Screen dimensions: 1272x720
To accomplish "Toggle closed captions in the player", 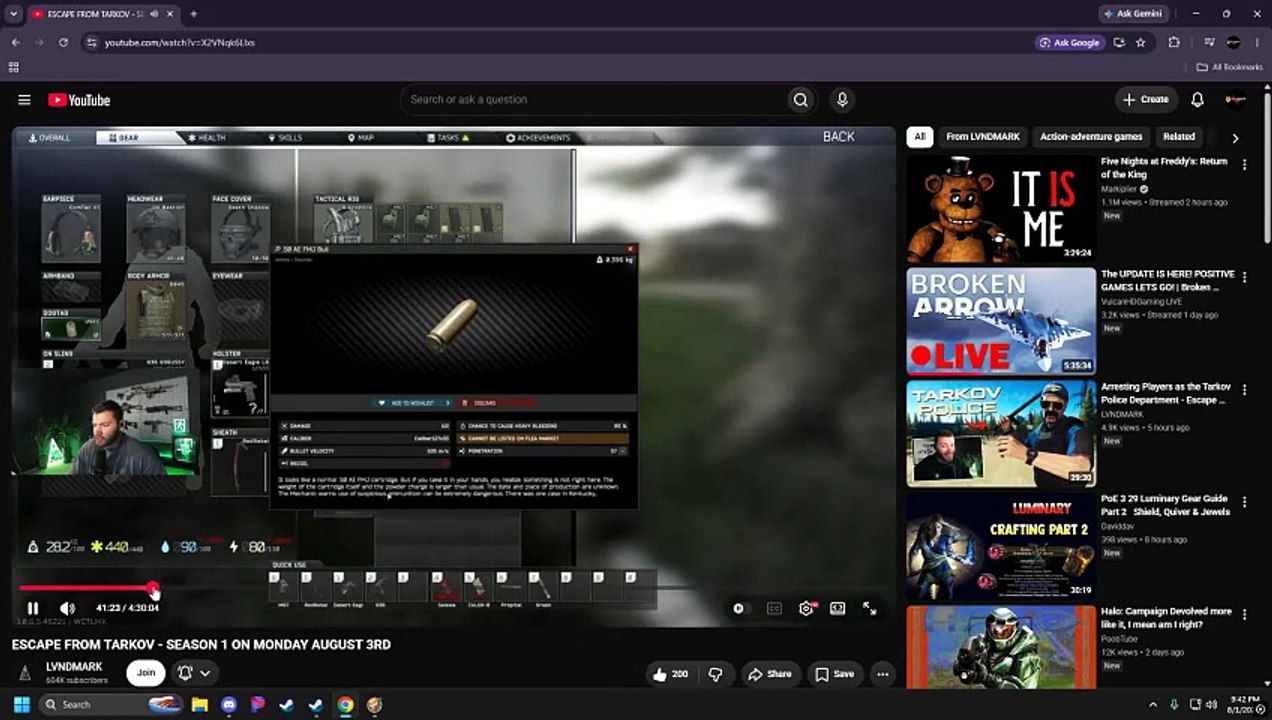I will (774, 608).
